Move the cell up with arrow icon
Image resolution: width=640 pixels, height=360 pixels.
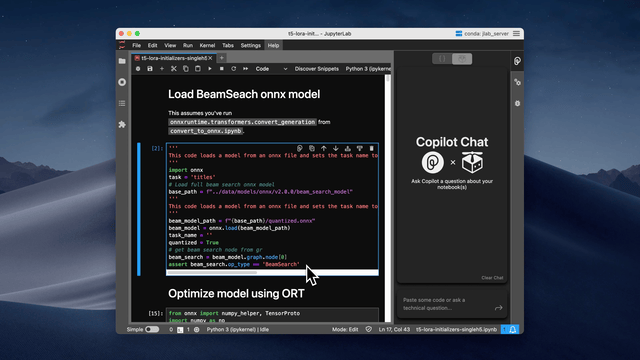tap(324, 149)
